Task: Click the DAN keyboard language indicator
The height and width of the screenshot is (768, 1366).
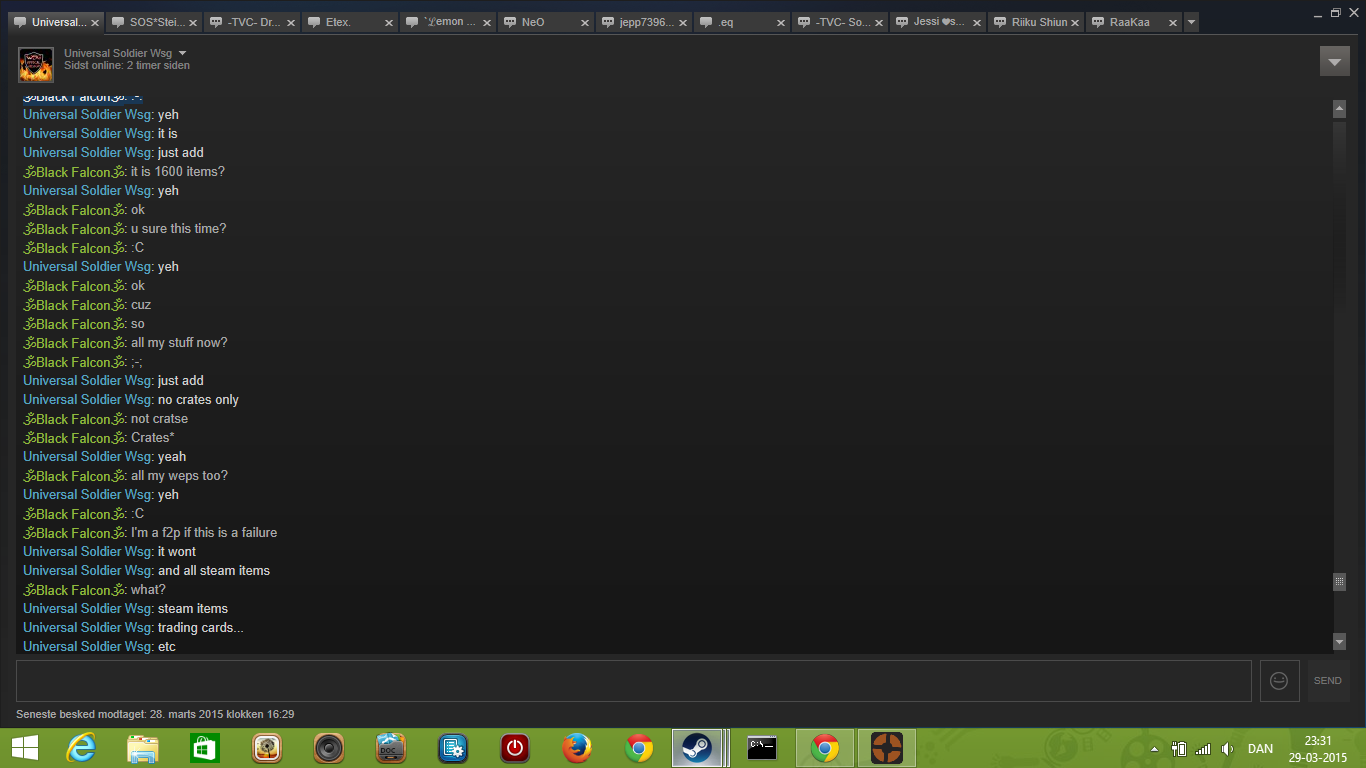Action: (x=1260, y=749)
